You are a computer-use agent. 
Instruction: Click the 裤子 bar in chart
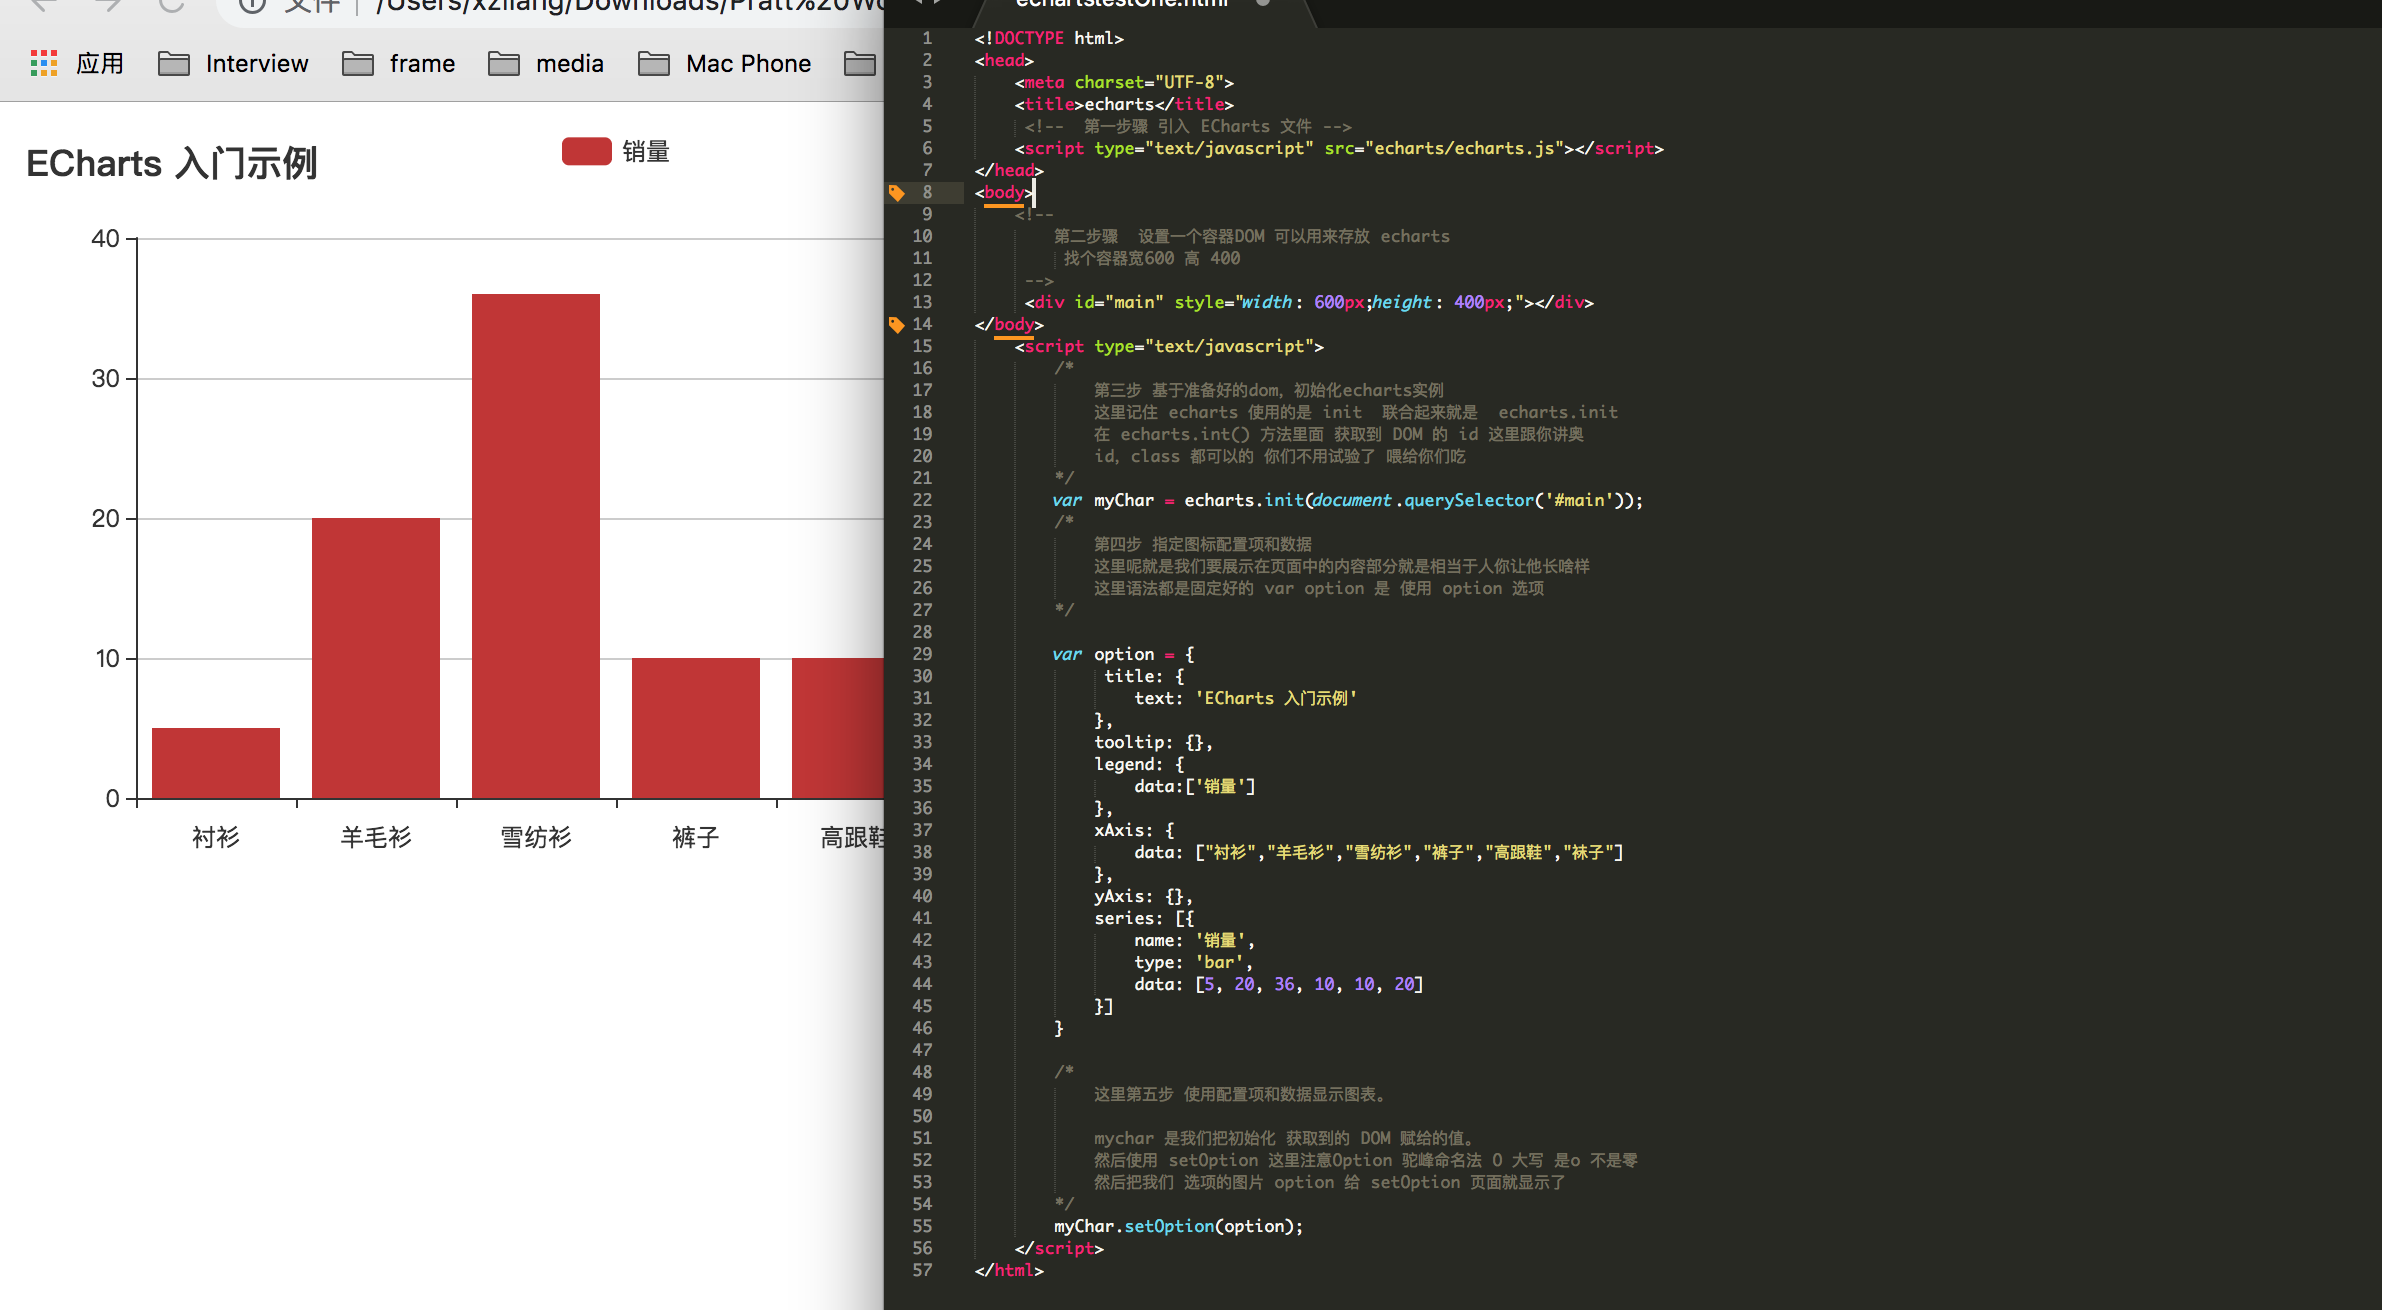[x=696, y=727]
